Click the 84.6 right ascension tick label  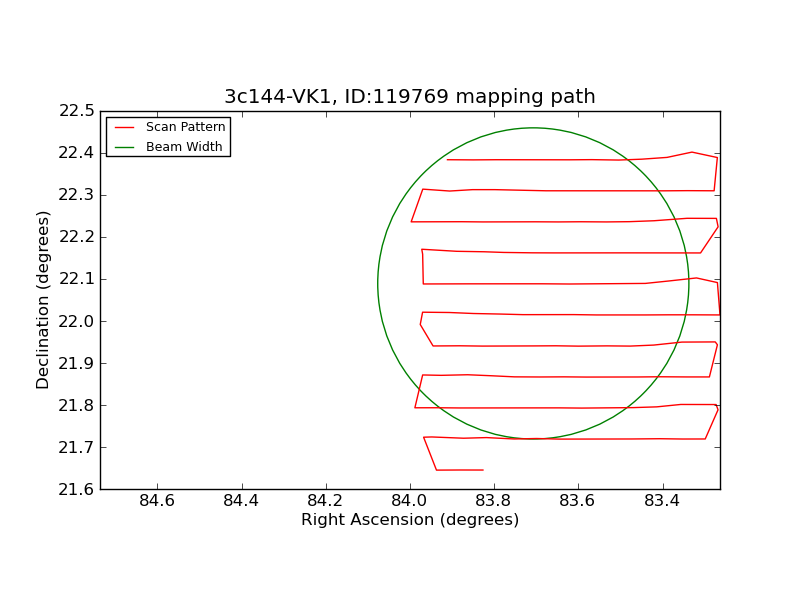[157, 501]
